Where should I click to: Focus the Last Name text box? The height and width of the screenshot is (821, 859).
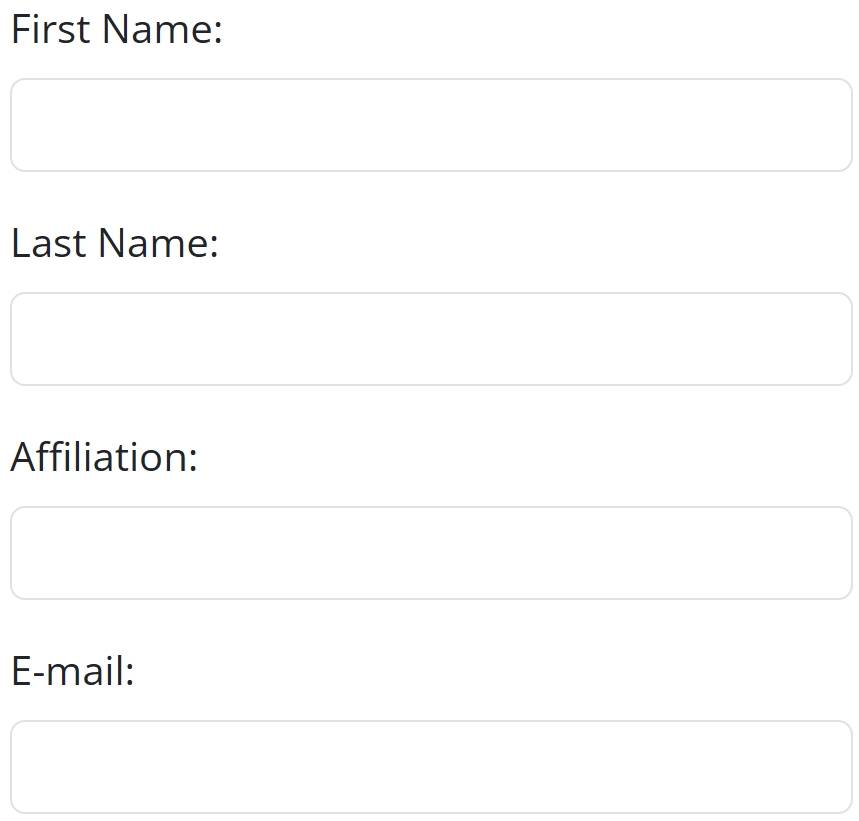pyautogui.click(x=431, y=339)
